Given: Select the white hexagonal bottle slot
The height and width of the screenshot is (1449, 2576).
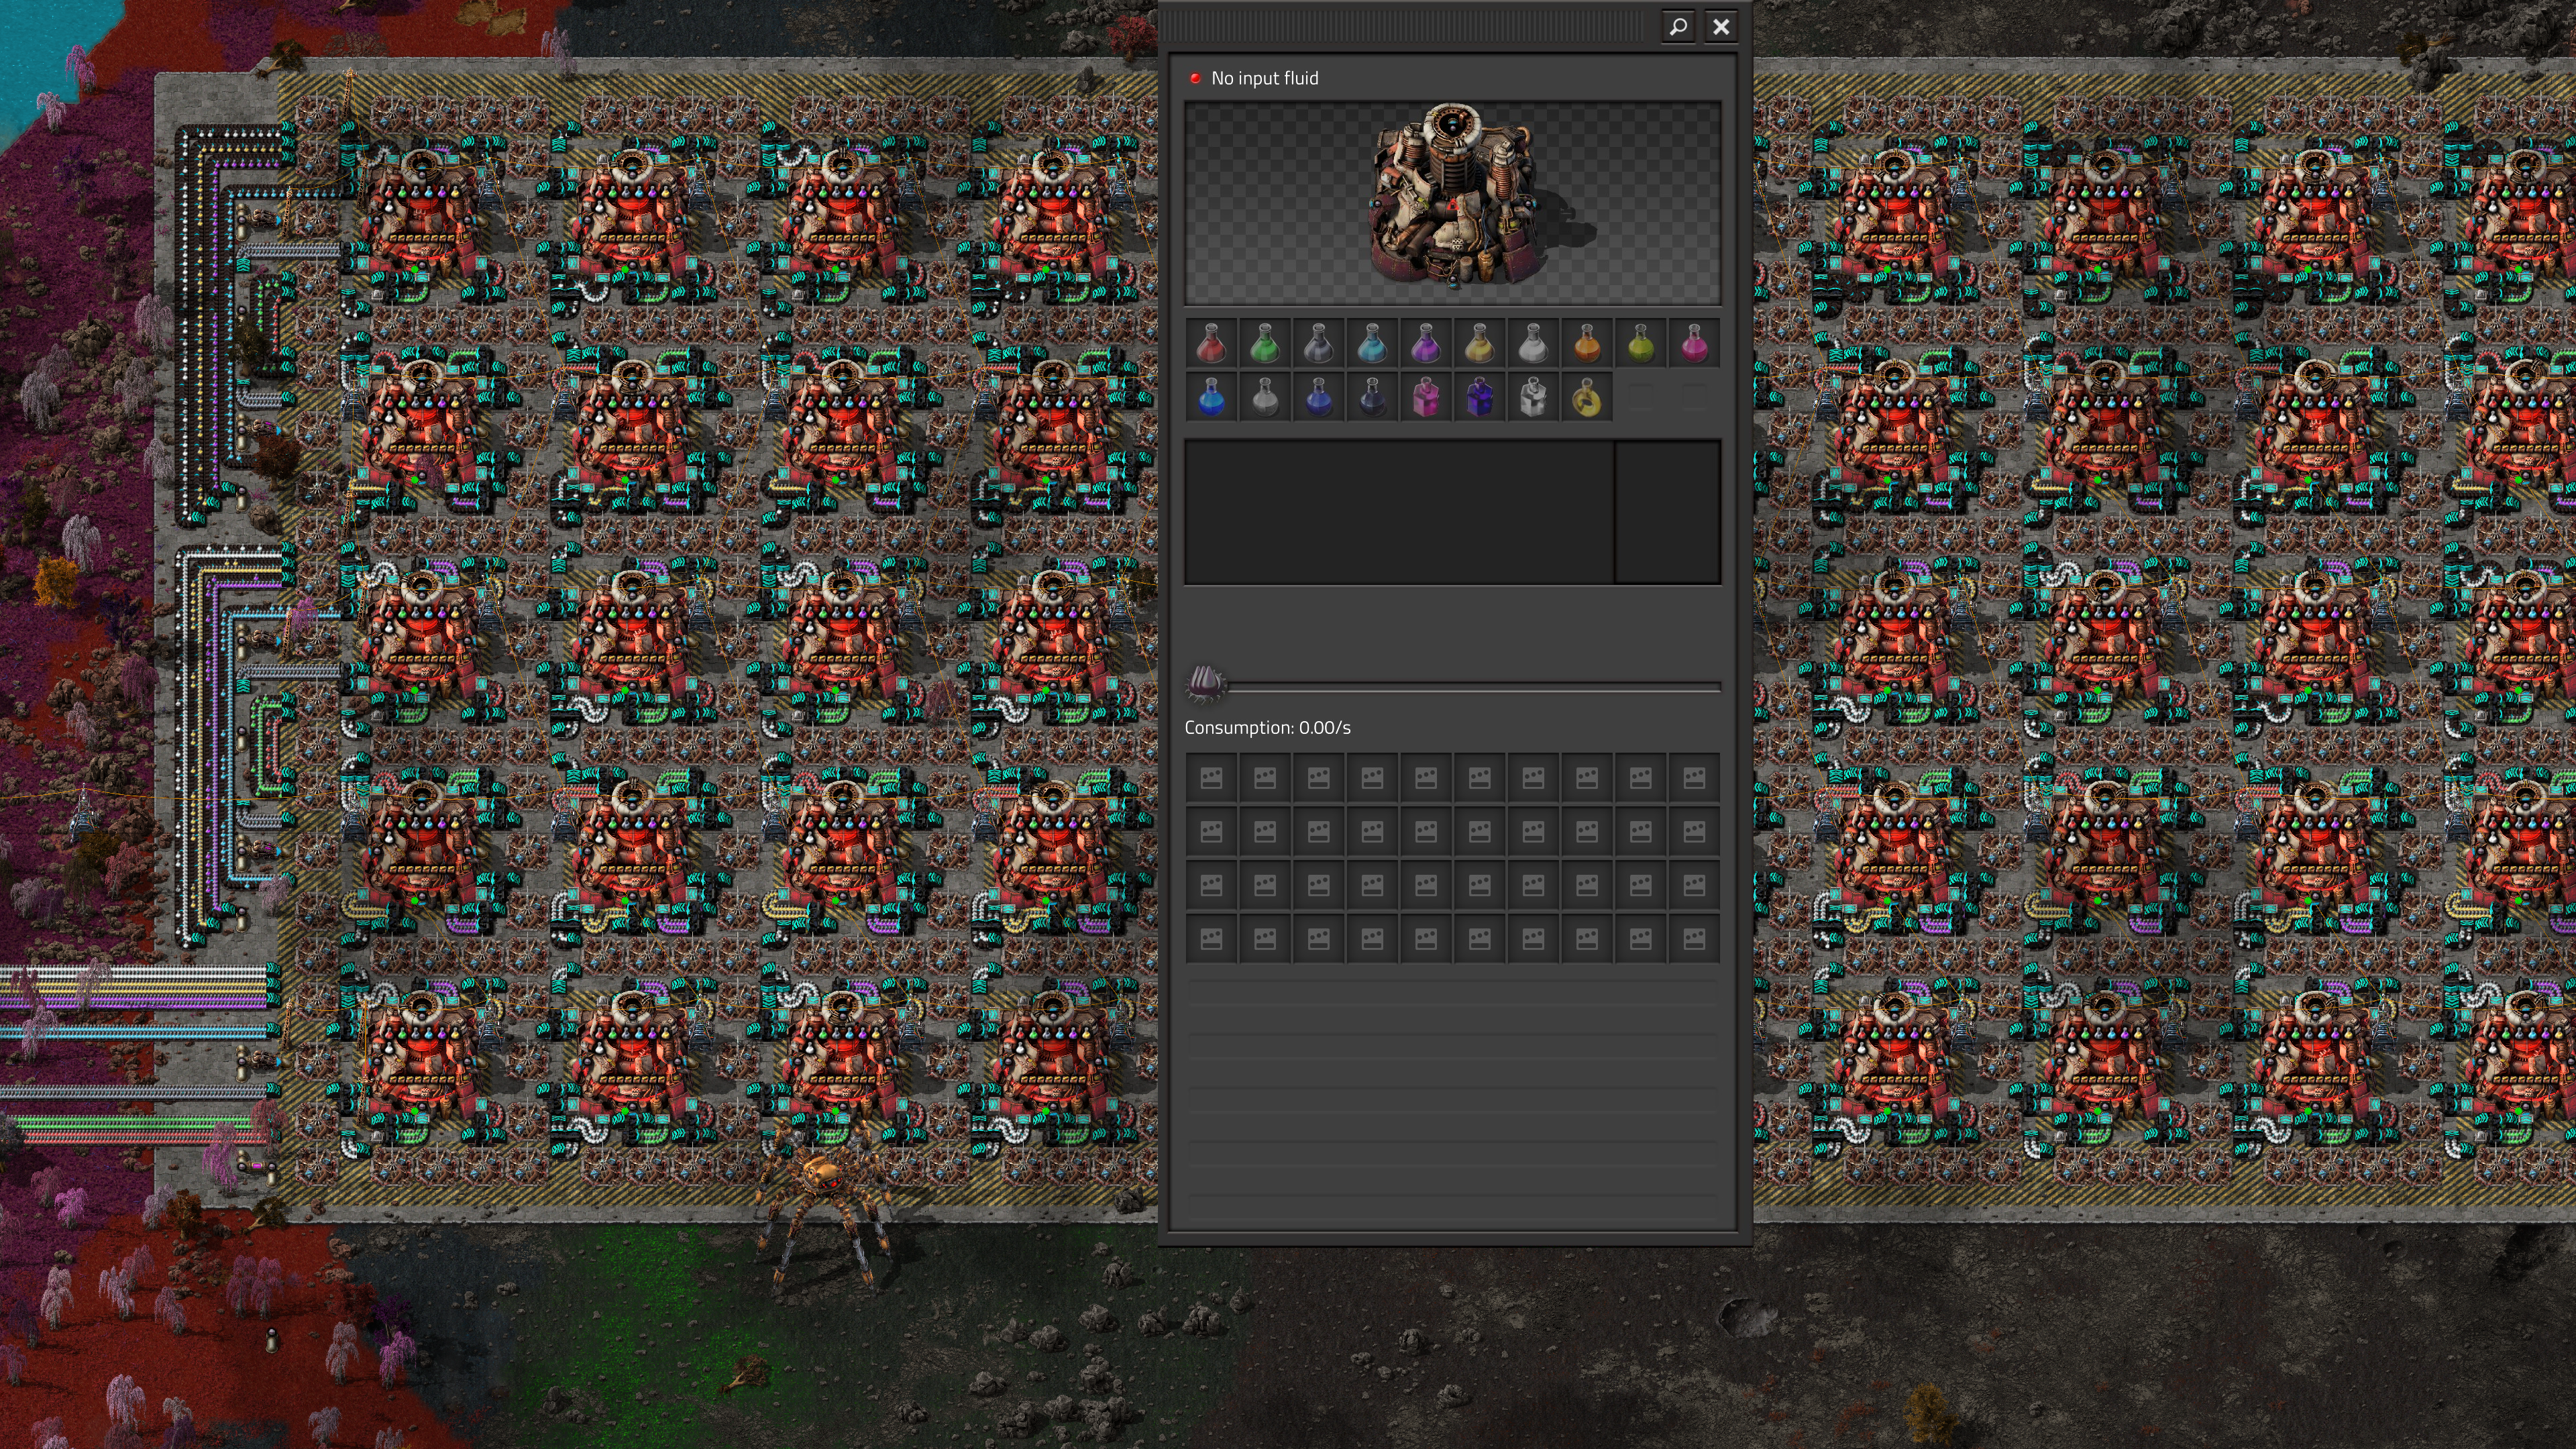Looking at the screenshot, I should click(1533, 398).
